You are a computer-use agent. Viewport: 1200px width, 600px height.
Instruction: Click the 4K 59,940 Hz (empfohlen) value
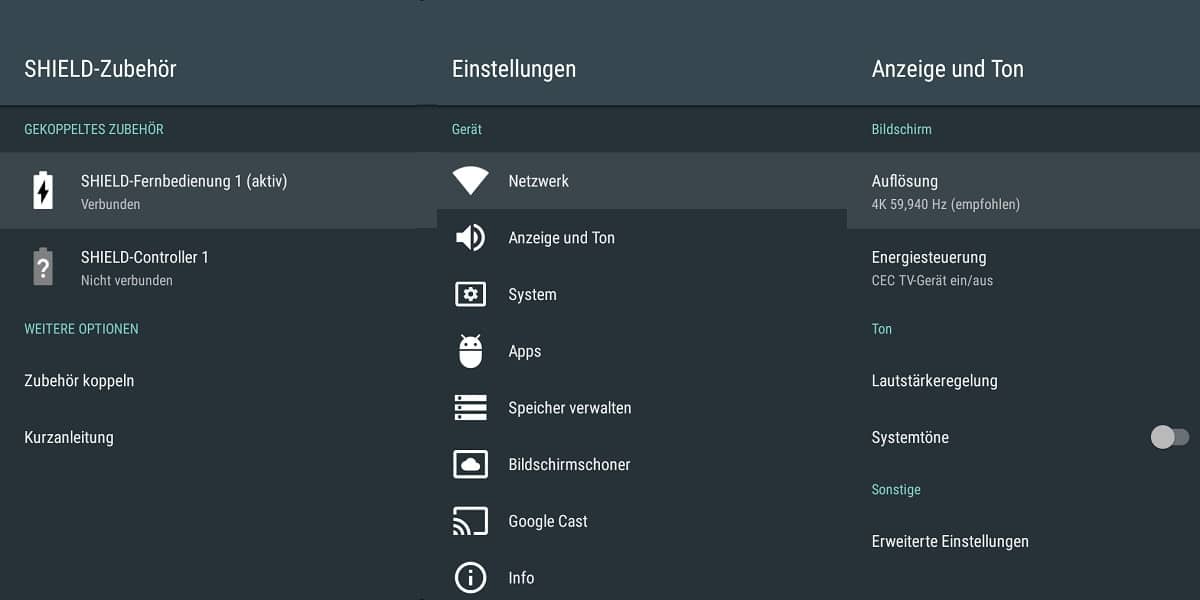[x=946, y=204]
